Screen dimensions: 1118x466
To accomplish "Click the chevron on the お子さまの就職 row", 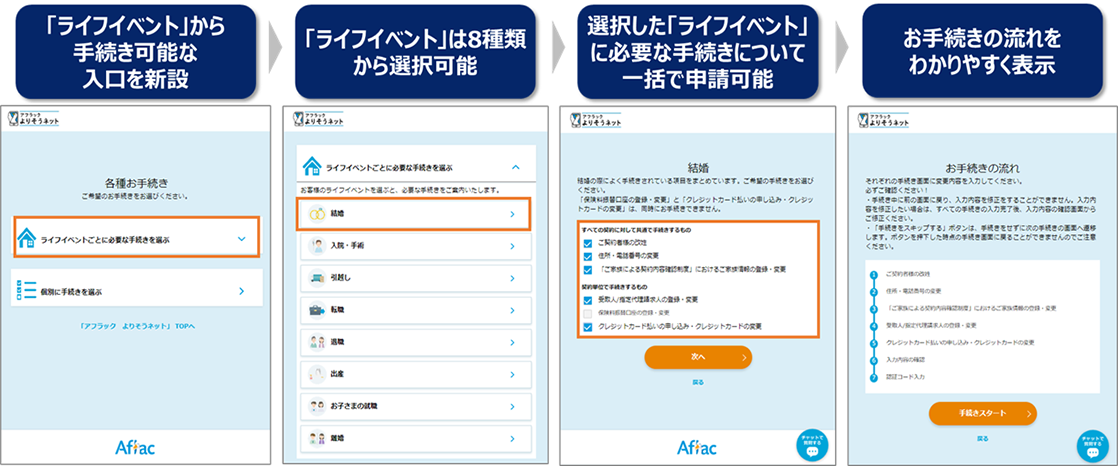I will click(x=512, y=406).
